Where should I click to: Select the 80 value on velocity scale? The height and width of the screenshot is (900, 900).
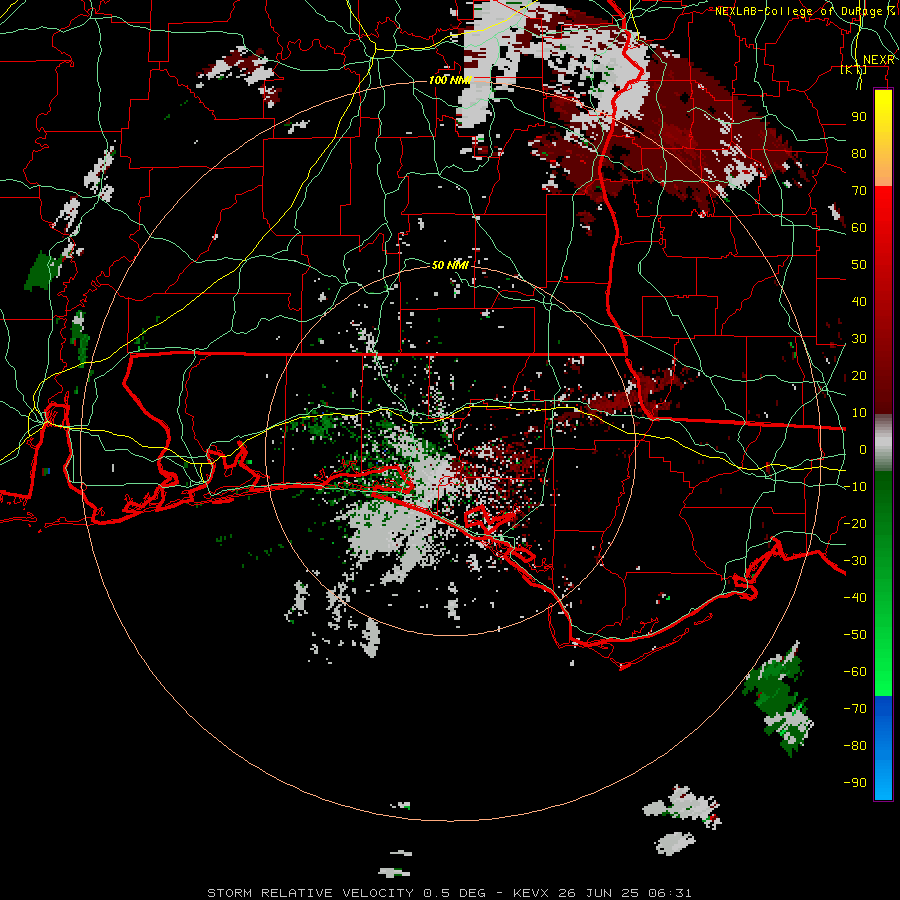tap(859, 154)
